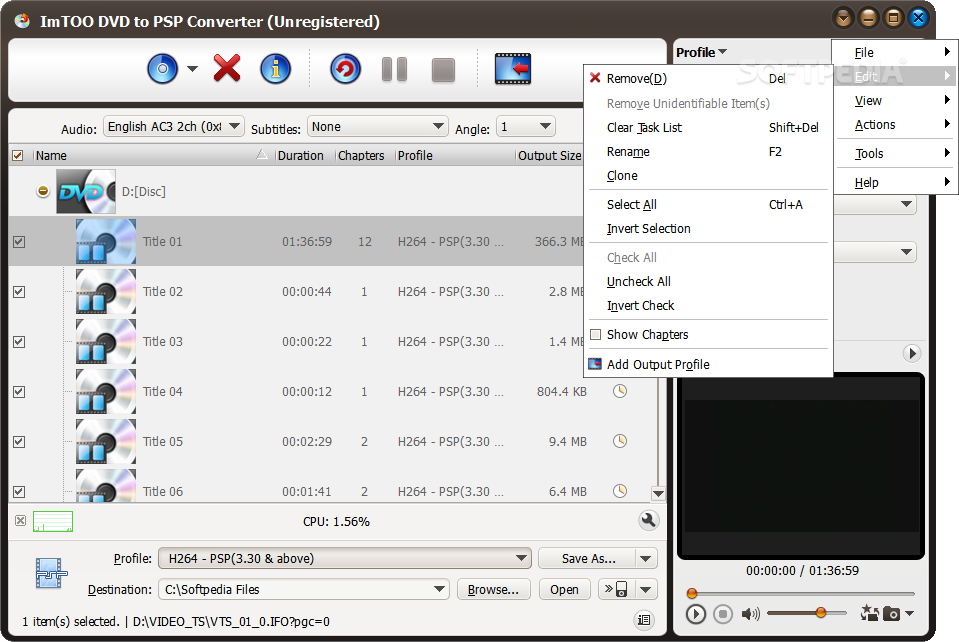Click the red X Remove icon
The image size is (959, 642).
tap(227, 68)
